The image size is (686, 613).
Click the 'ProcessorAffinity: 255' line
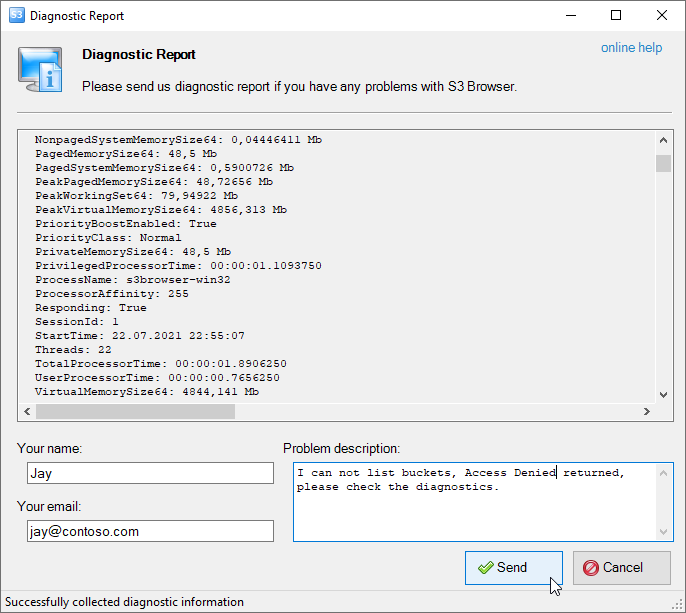pyautogui.click(x=112, y=294)
